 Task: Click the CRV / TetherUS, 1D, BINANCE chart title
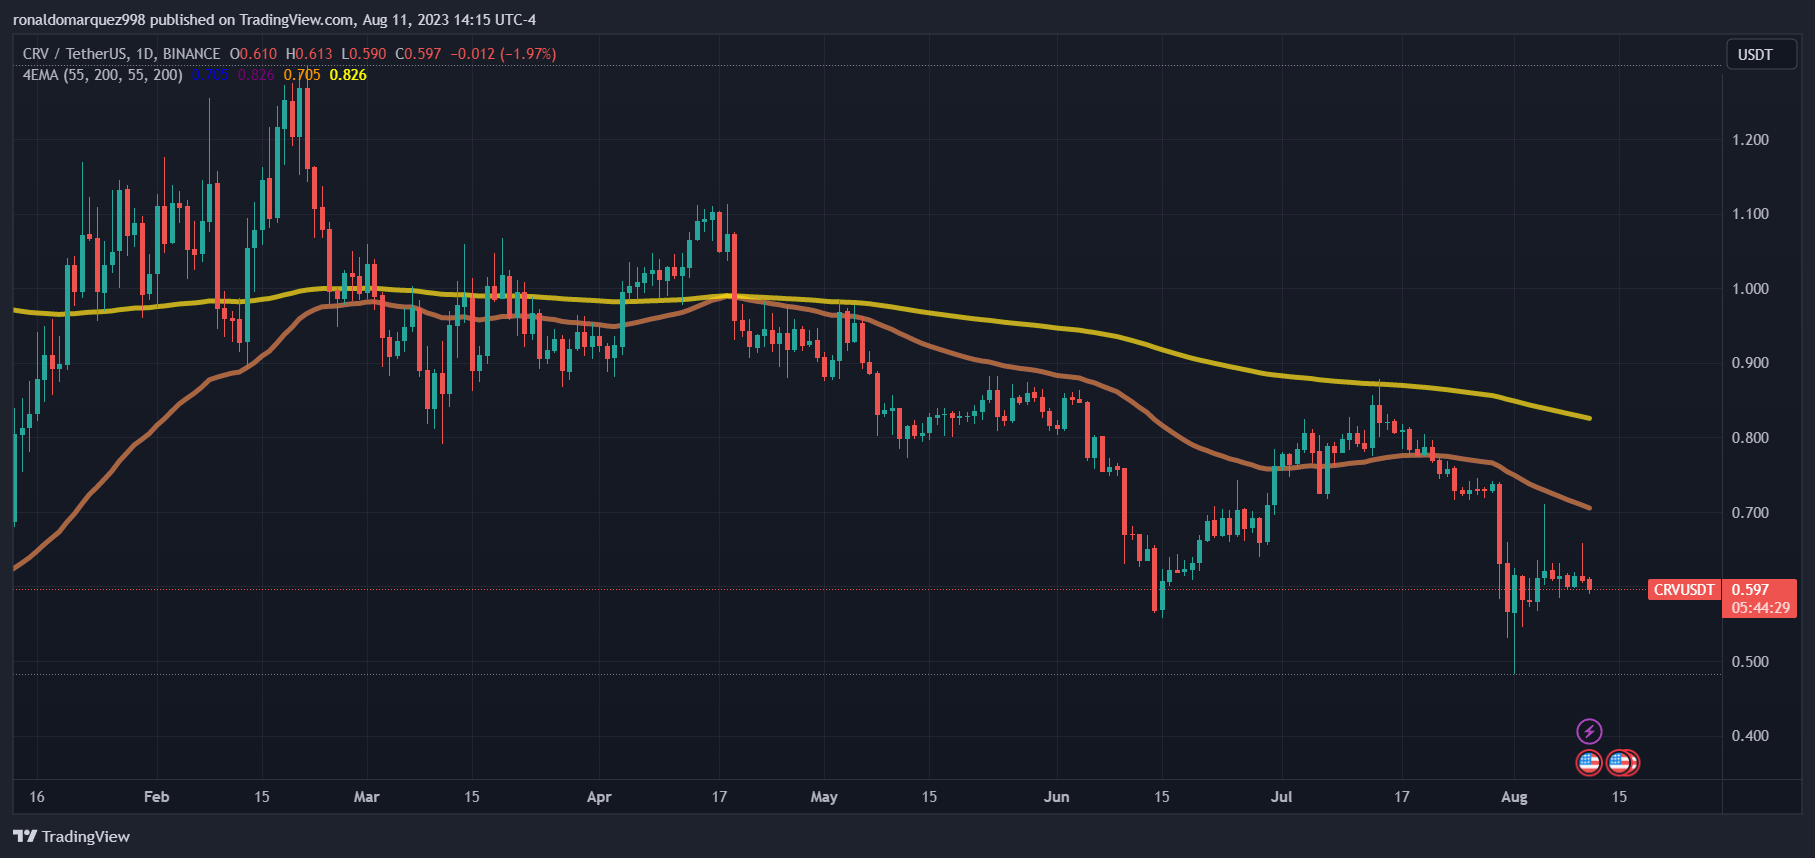click(121, 54)
